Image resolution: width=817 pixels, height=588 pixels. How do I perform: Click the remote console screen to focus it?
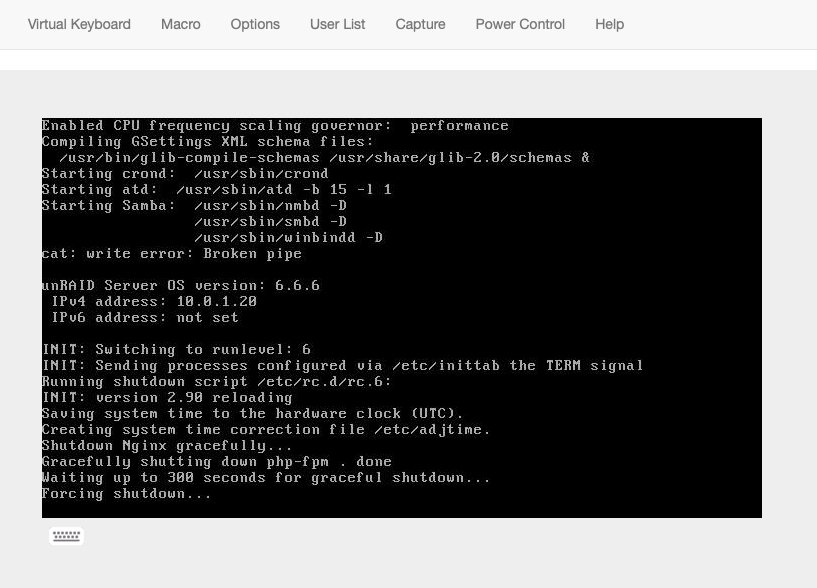(402, 317)
